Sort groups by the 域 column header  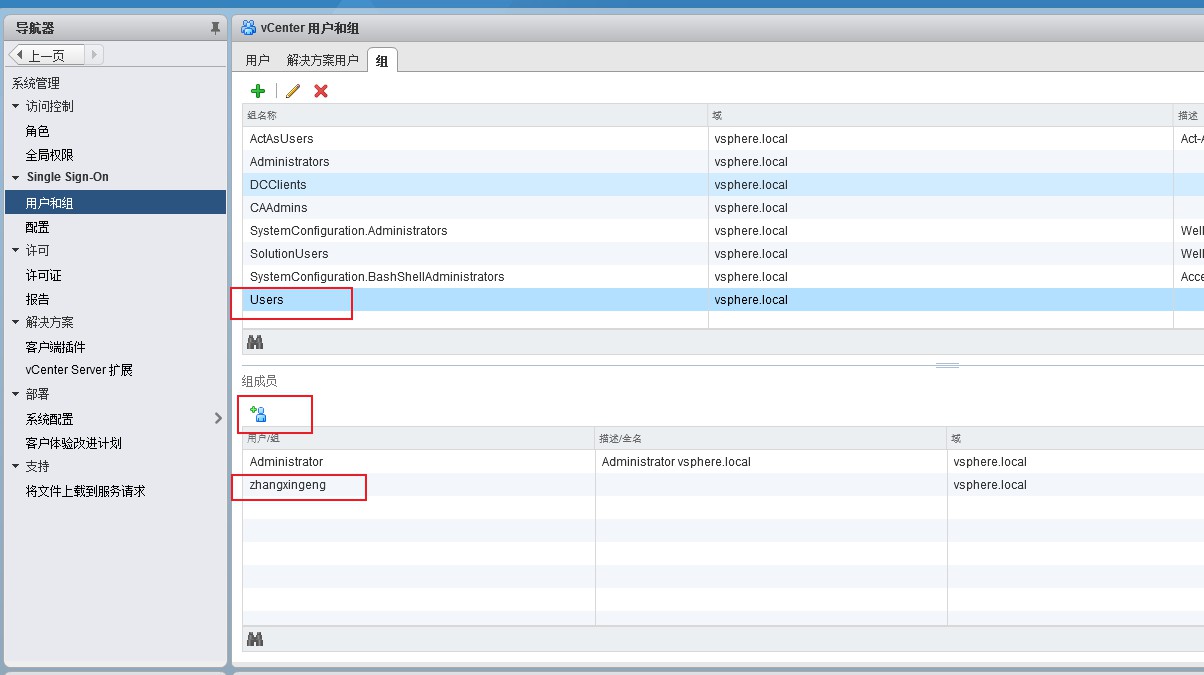941,115
